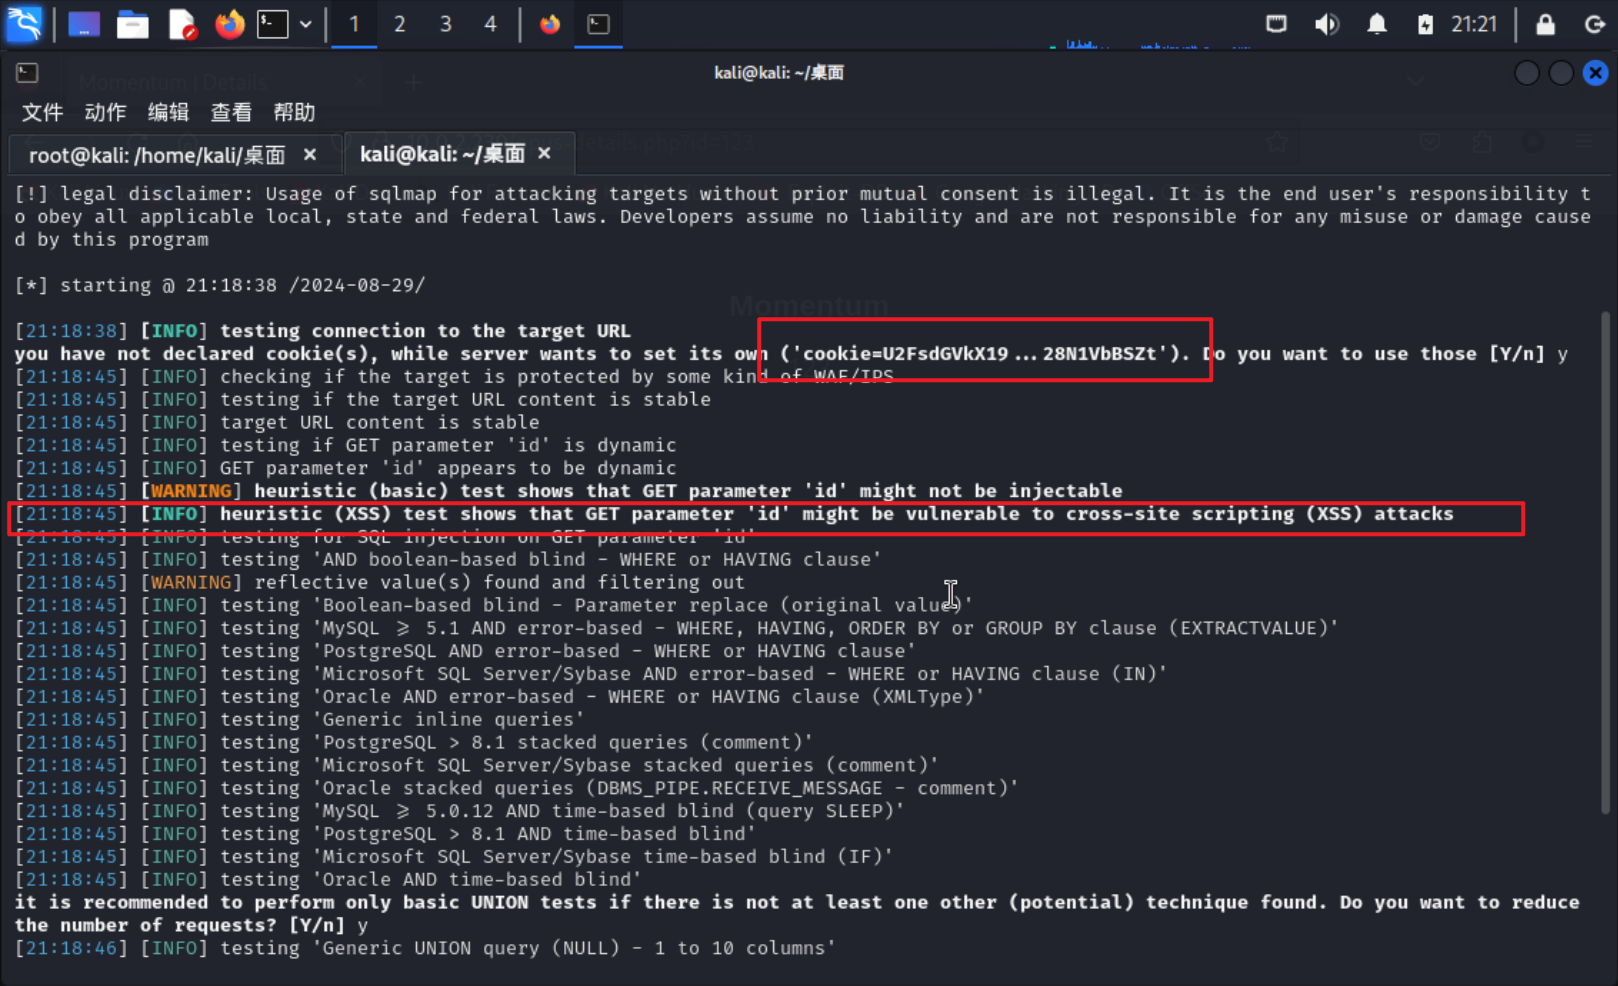Open the notifications bell icon

pos(1377,24)
